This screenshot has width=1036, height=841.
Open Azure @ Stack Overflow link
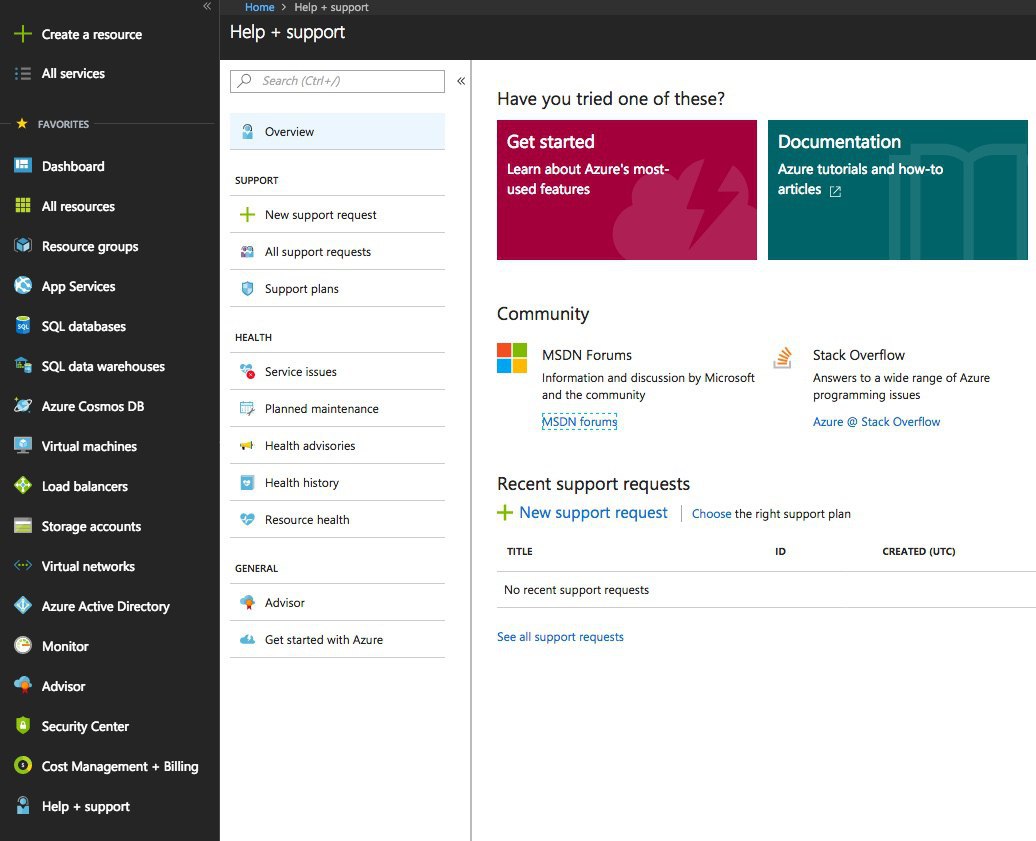876,421
